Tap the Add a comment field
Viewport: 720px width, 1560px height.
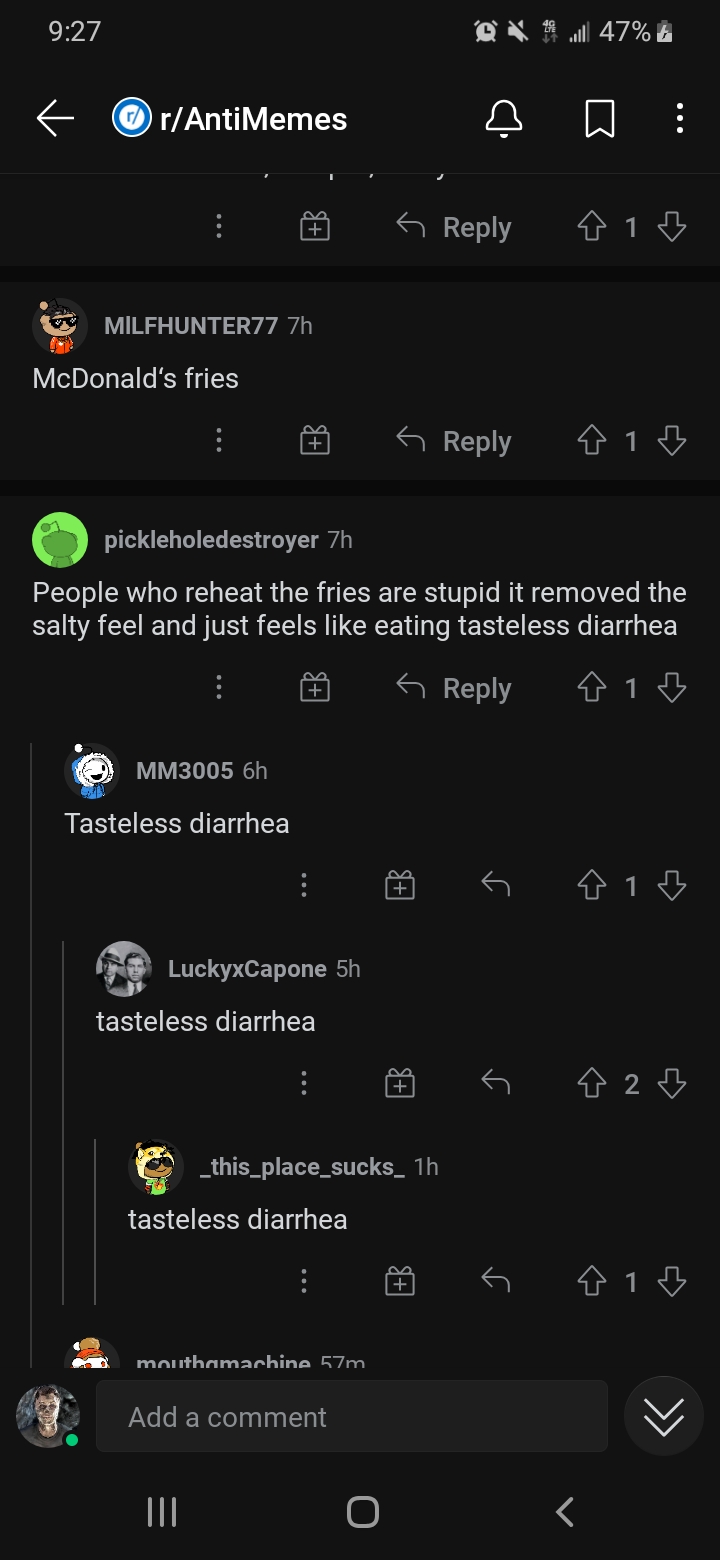click(351, 1417)
